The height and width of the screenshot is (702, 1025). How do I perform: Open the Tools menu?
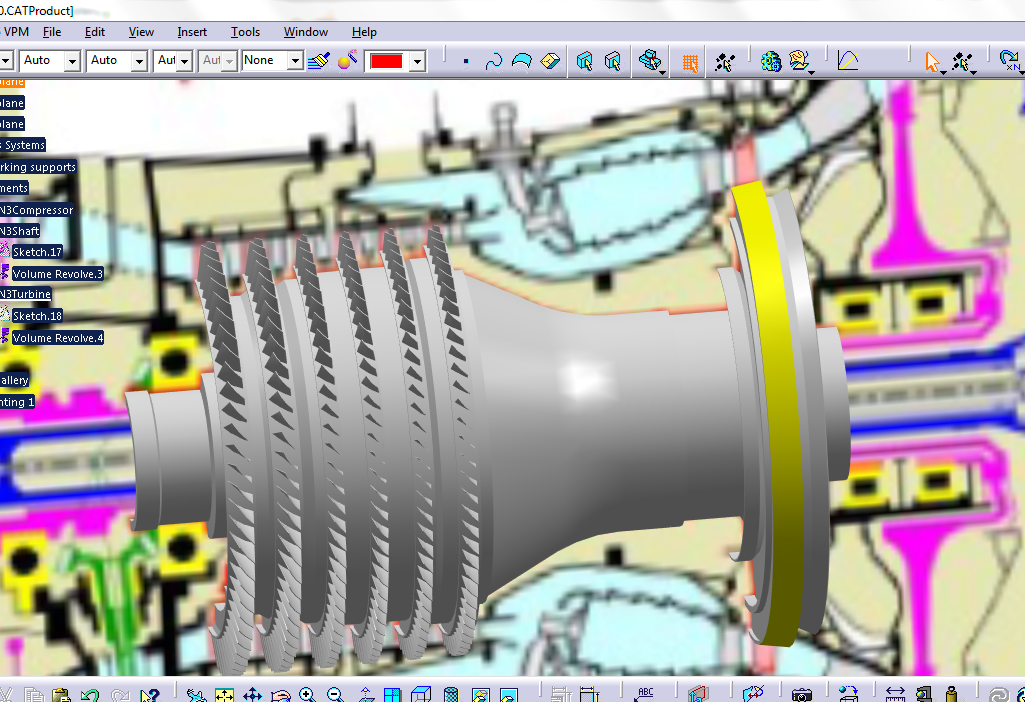[245, 32]
